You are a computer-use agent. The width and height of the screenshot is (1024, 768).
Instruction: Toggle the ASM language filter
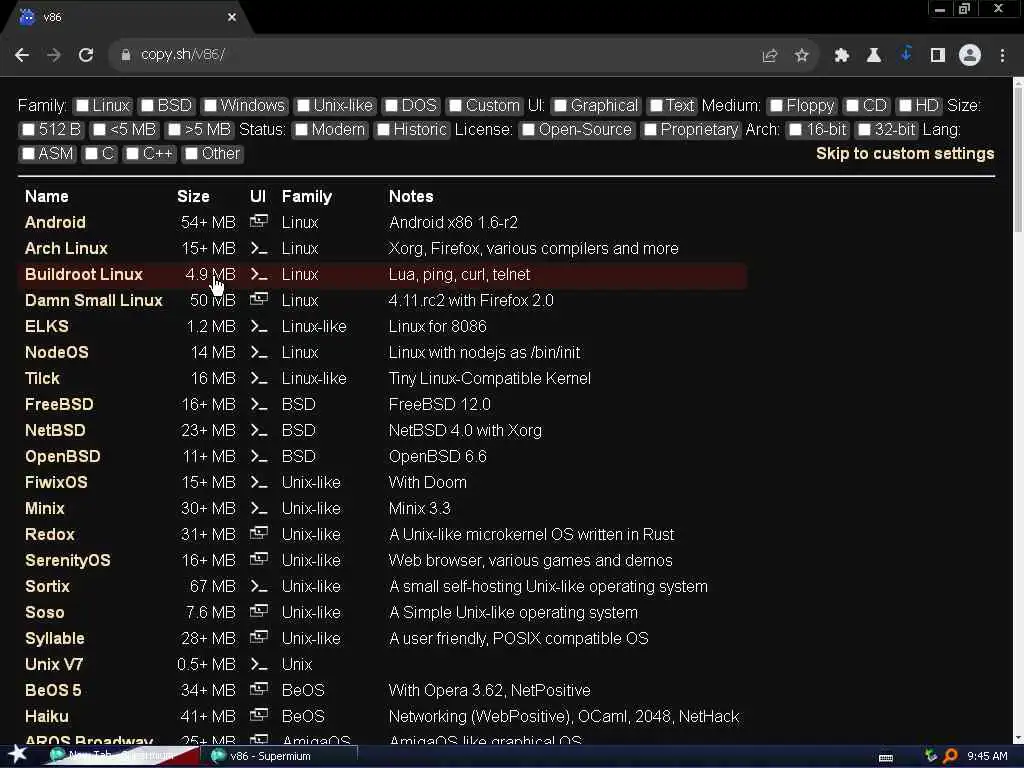(28, 154)
